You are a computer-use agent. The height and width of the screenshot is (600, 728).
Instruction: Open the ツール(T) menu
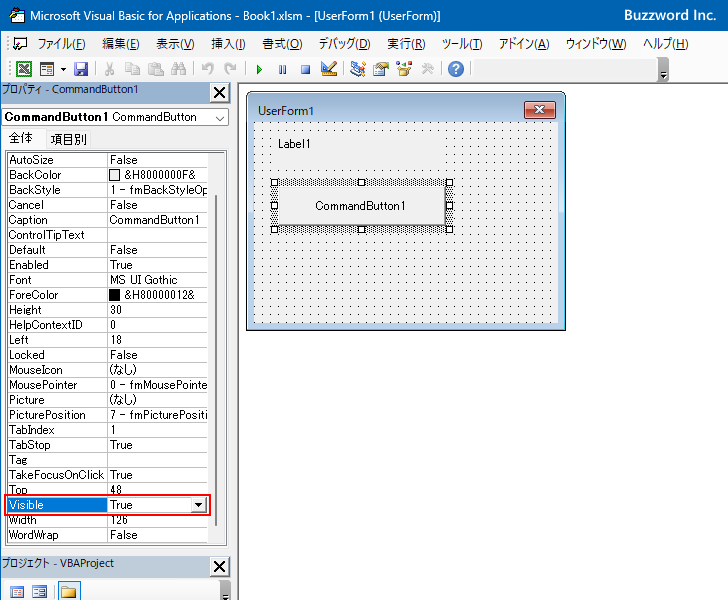[462, 44]
